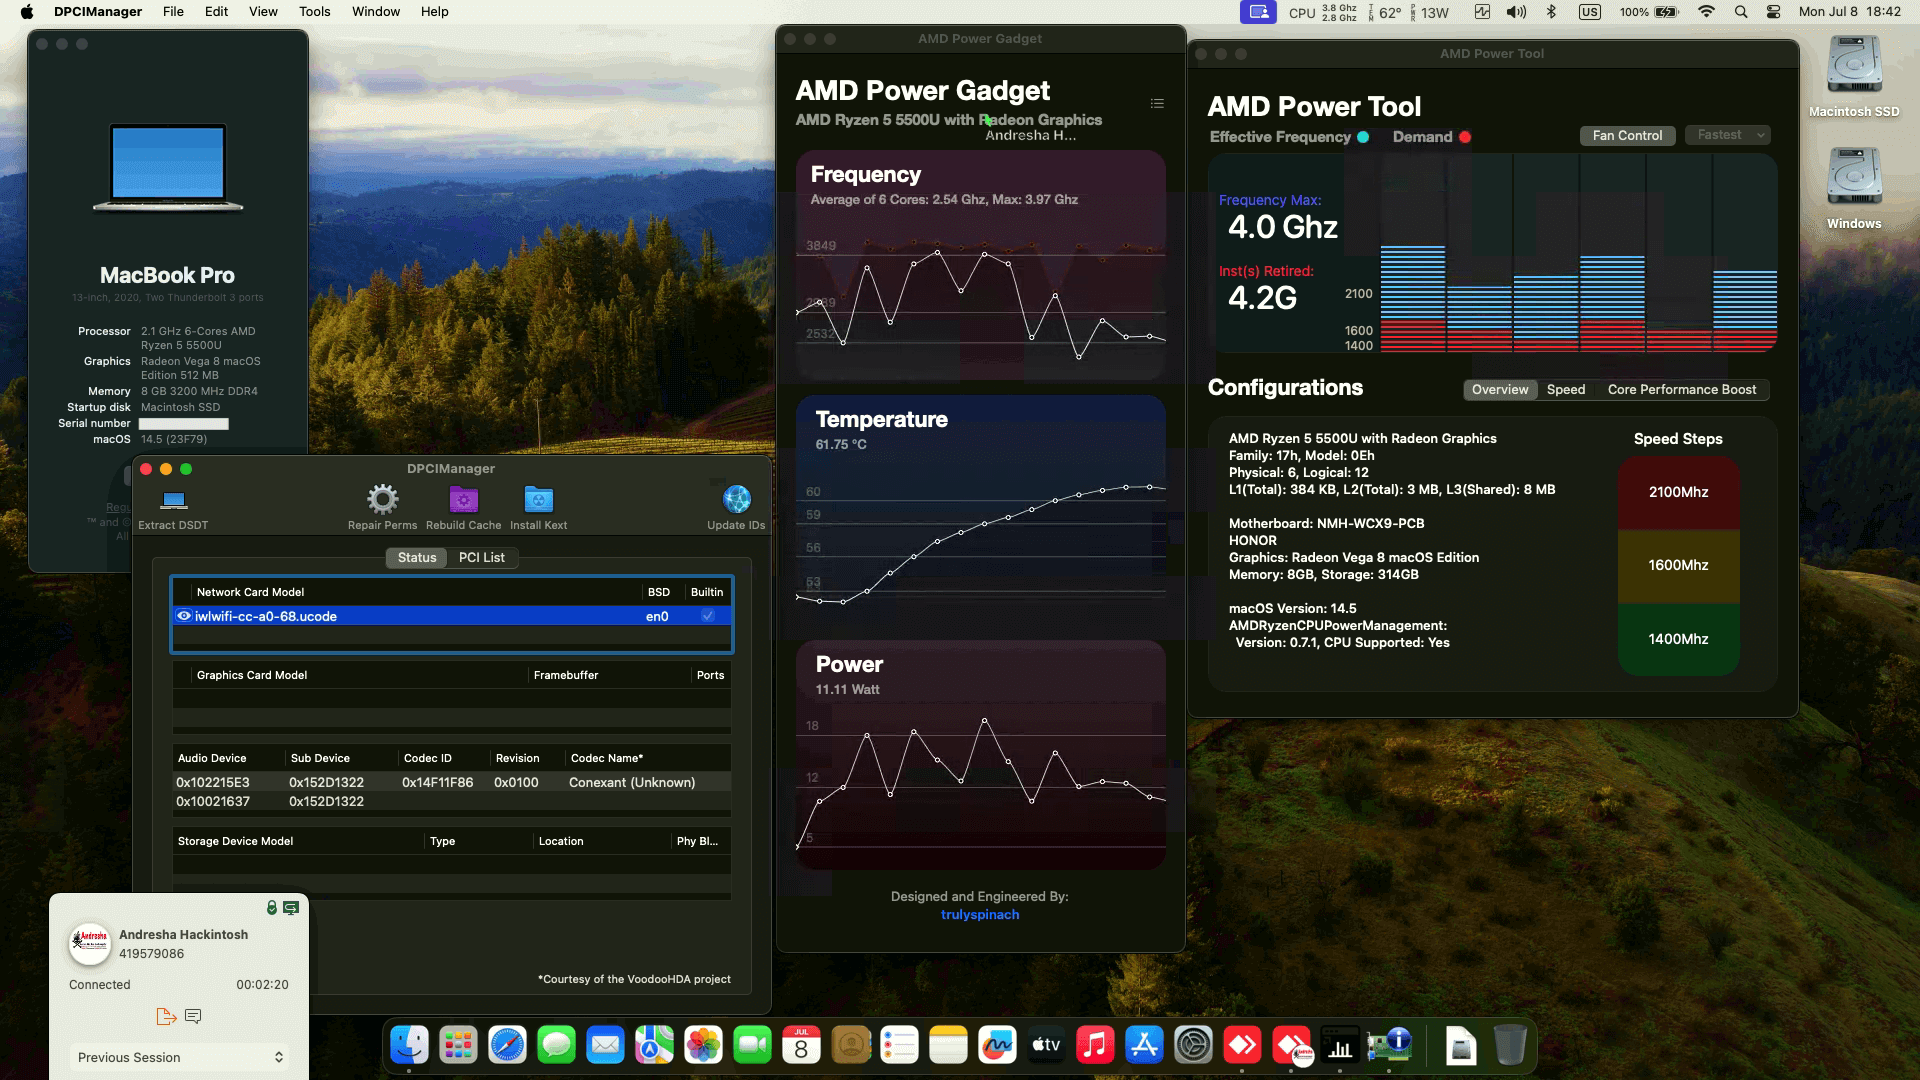This screenshot has width=1920, height=1080.
Task: Toggle the Builtin checkbox for iwlwifi row
Action: (708, 616)
